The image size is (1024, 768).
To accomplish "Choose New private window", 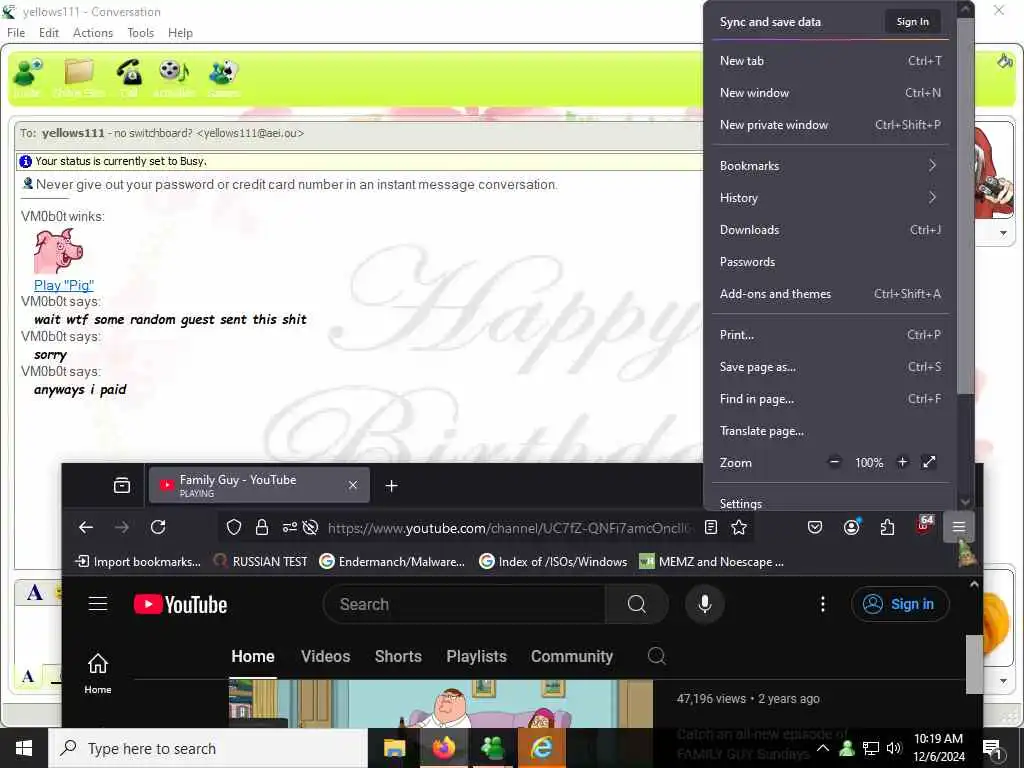I will [x=829, y=125].
